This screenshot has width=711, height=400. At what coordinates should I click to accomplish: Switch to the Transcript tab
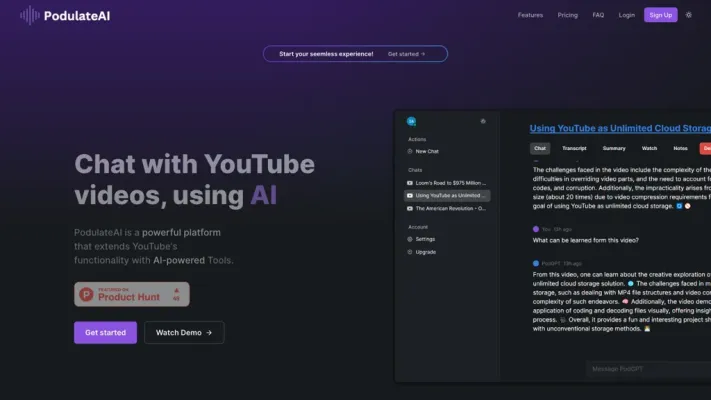point(574,148)
